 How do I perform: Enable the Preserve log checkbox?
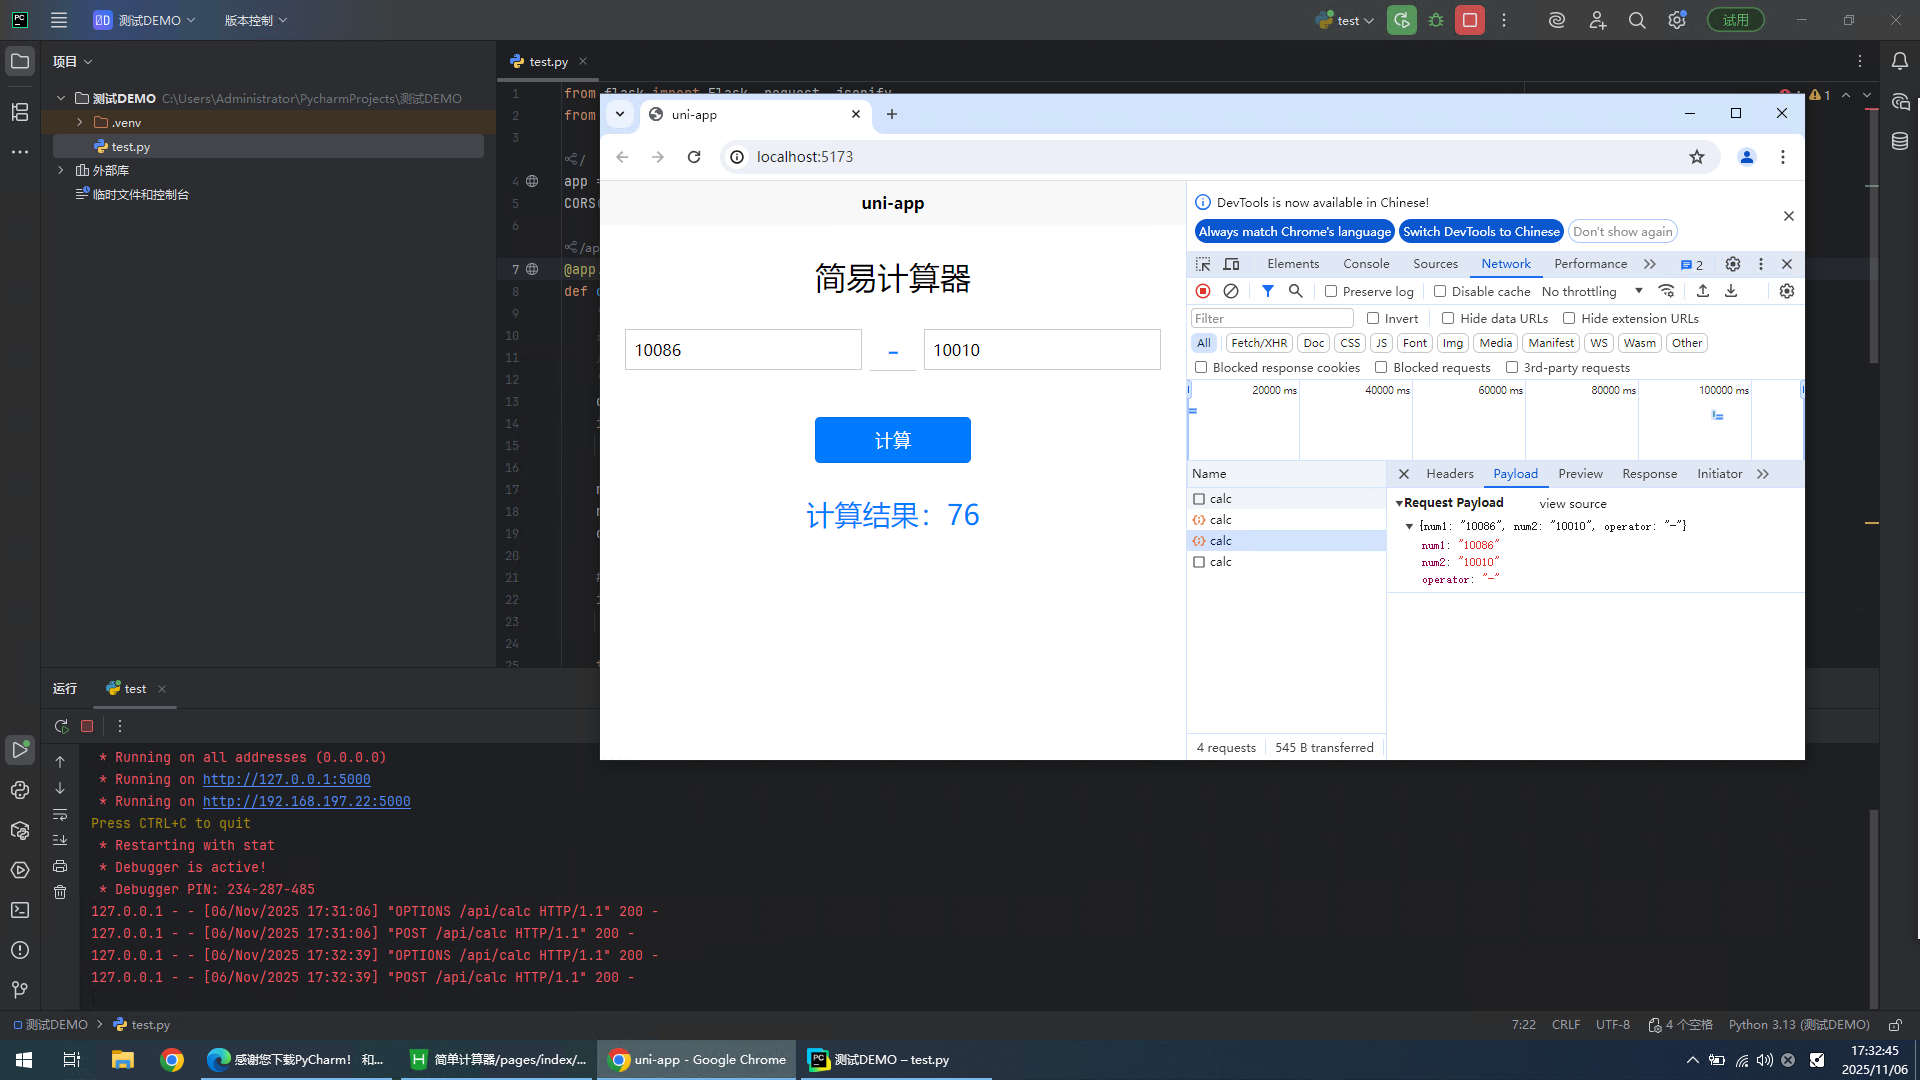tap(1331, 291)
